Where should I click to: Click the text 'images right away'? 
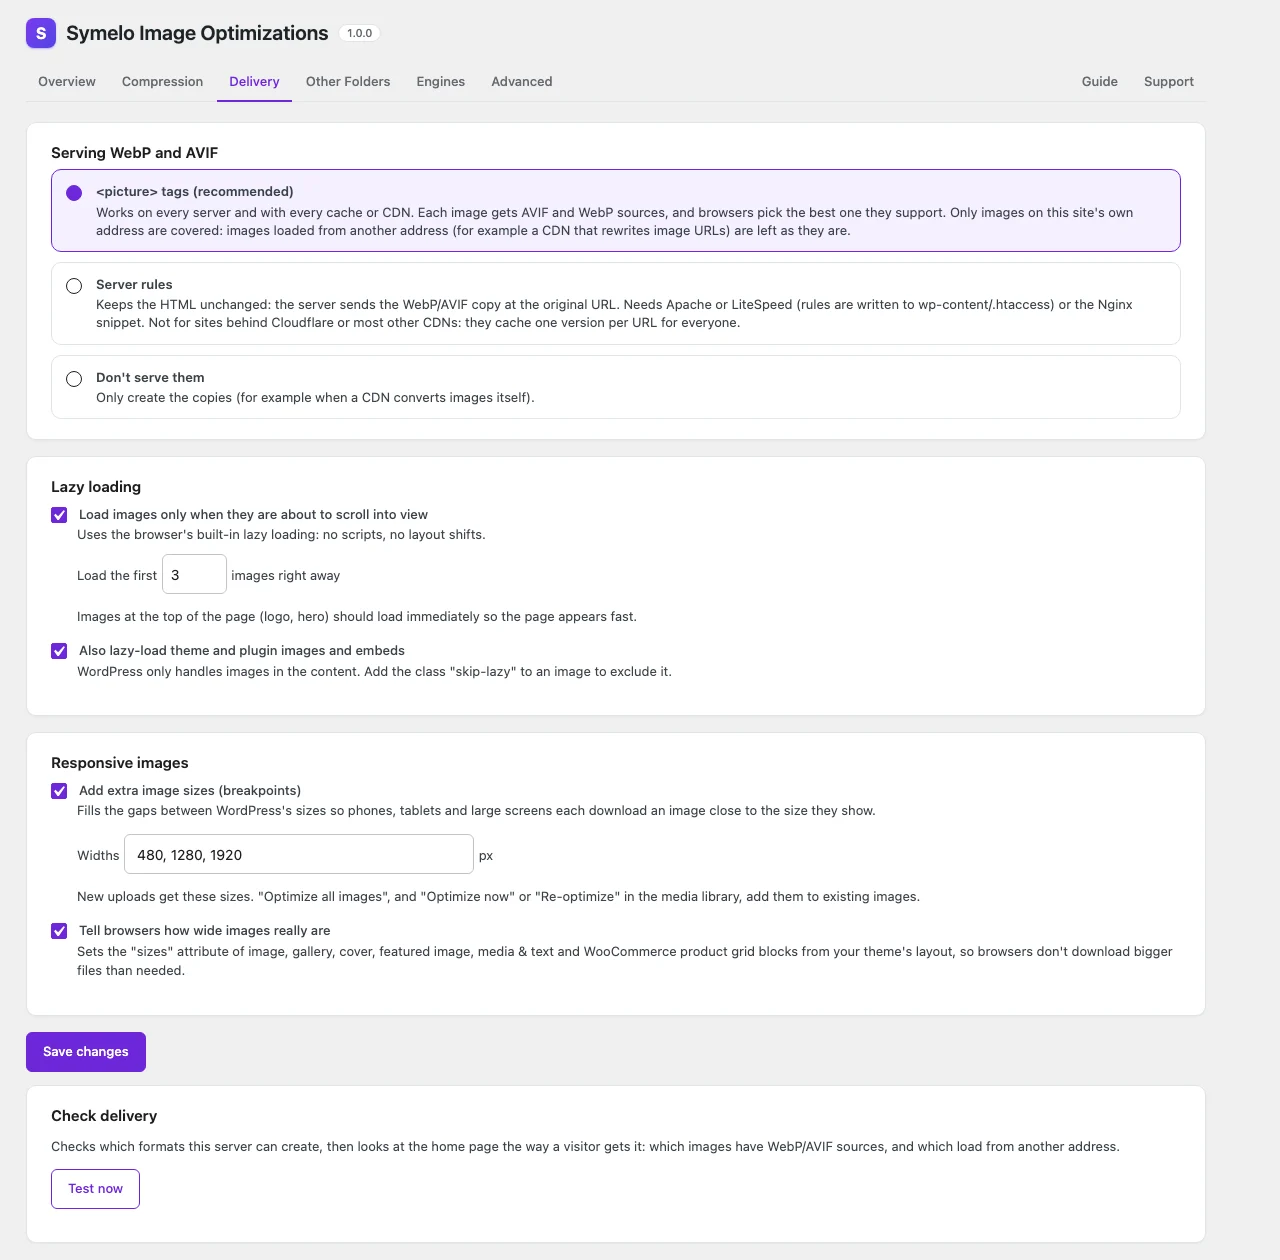pos(286,576)
